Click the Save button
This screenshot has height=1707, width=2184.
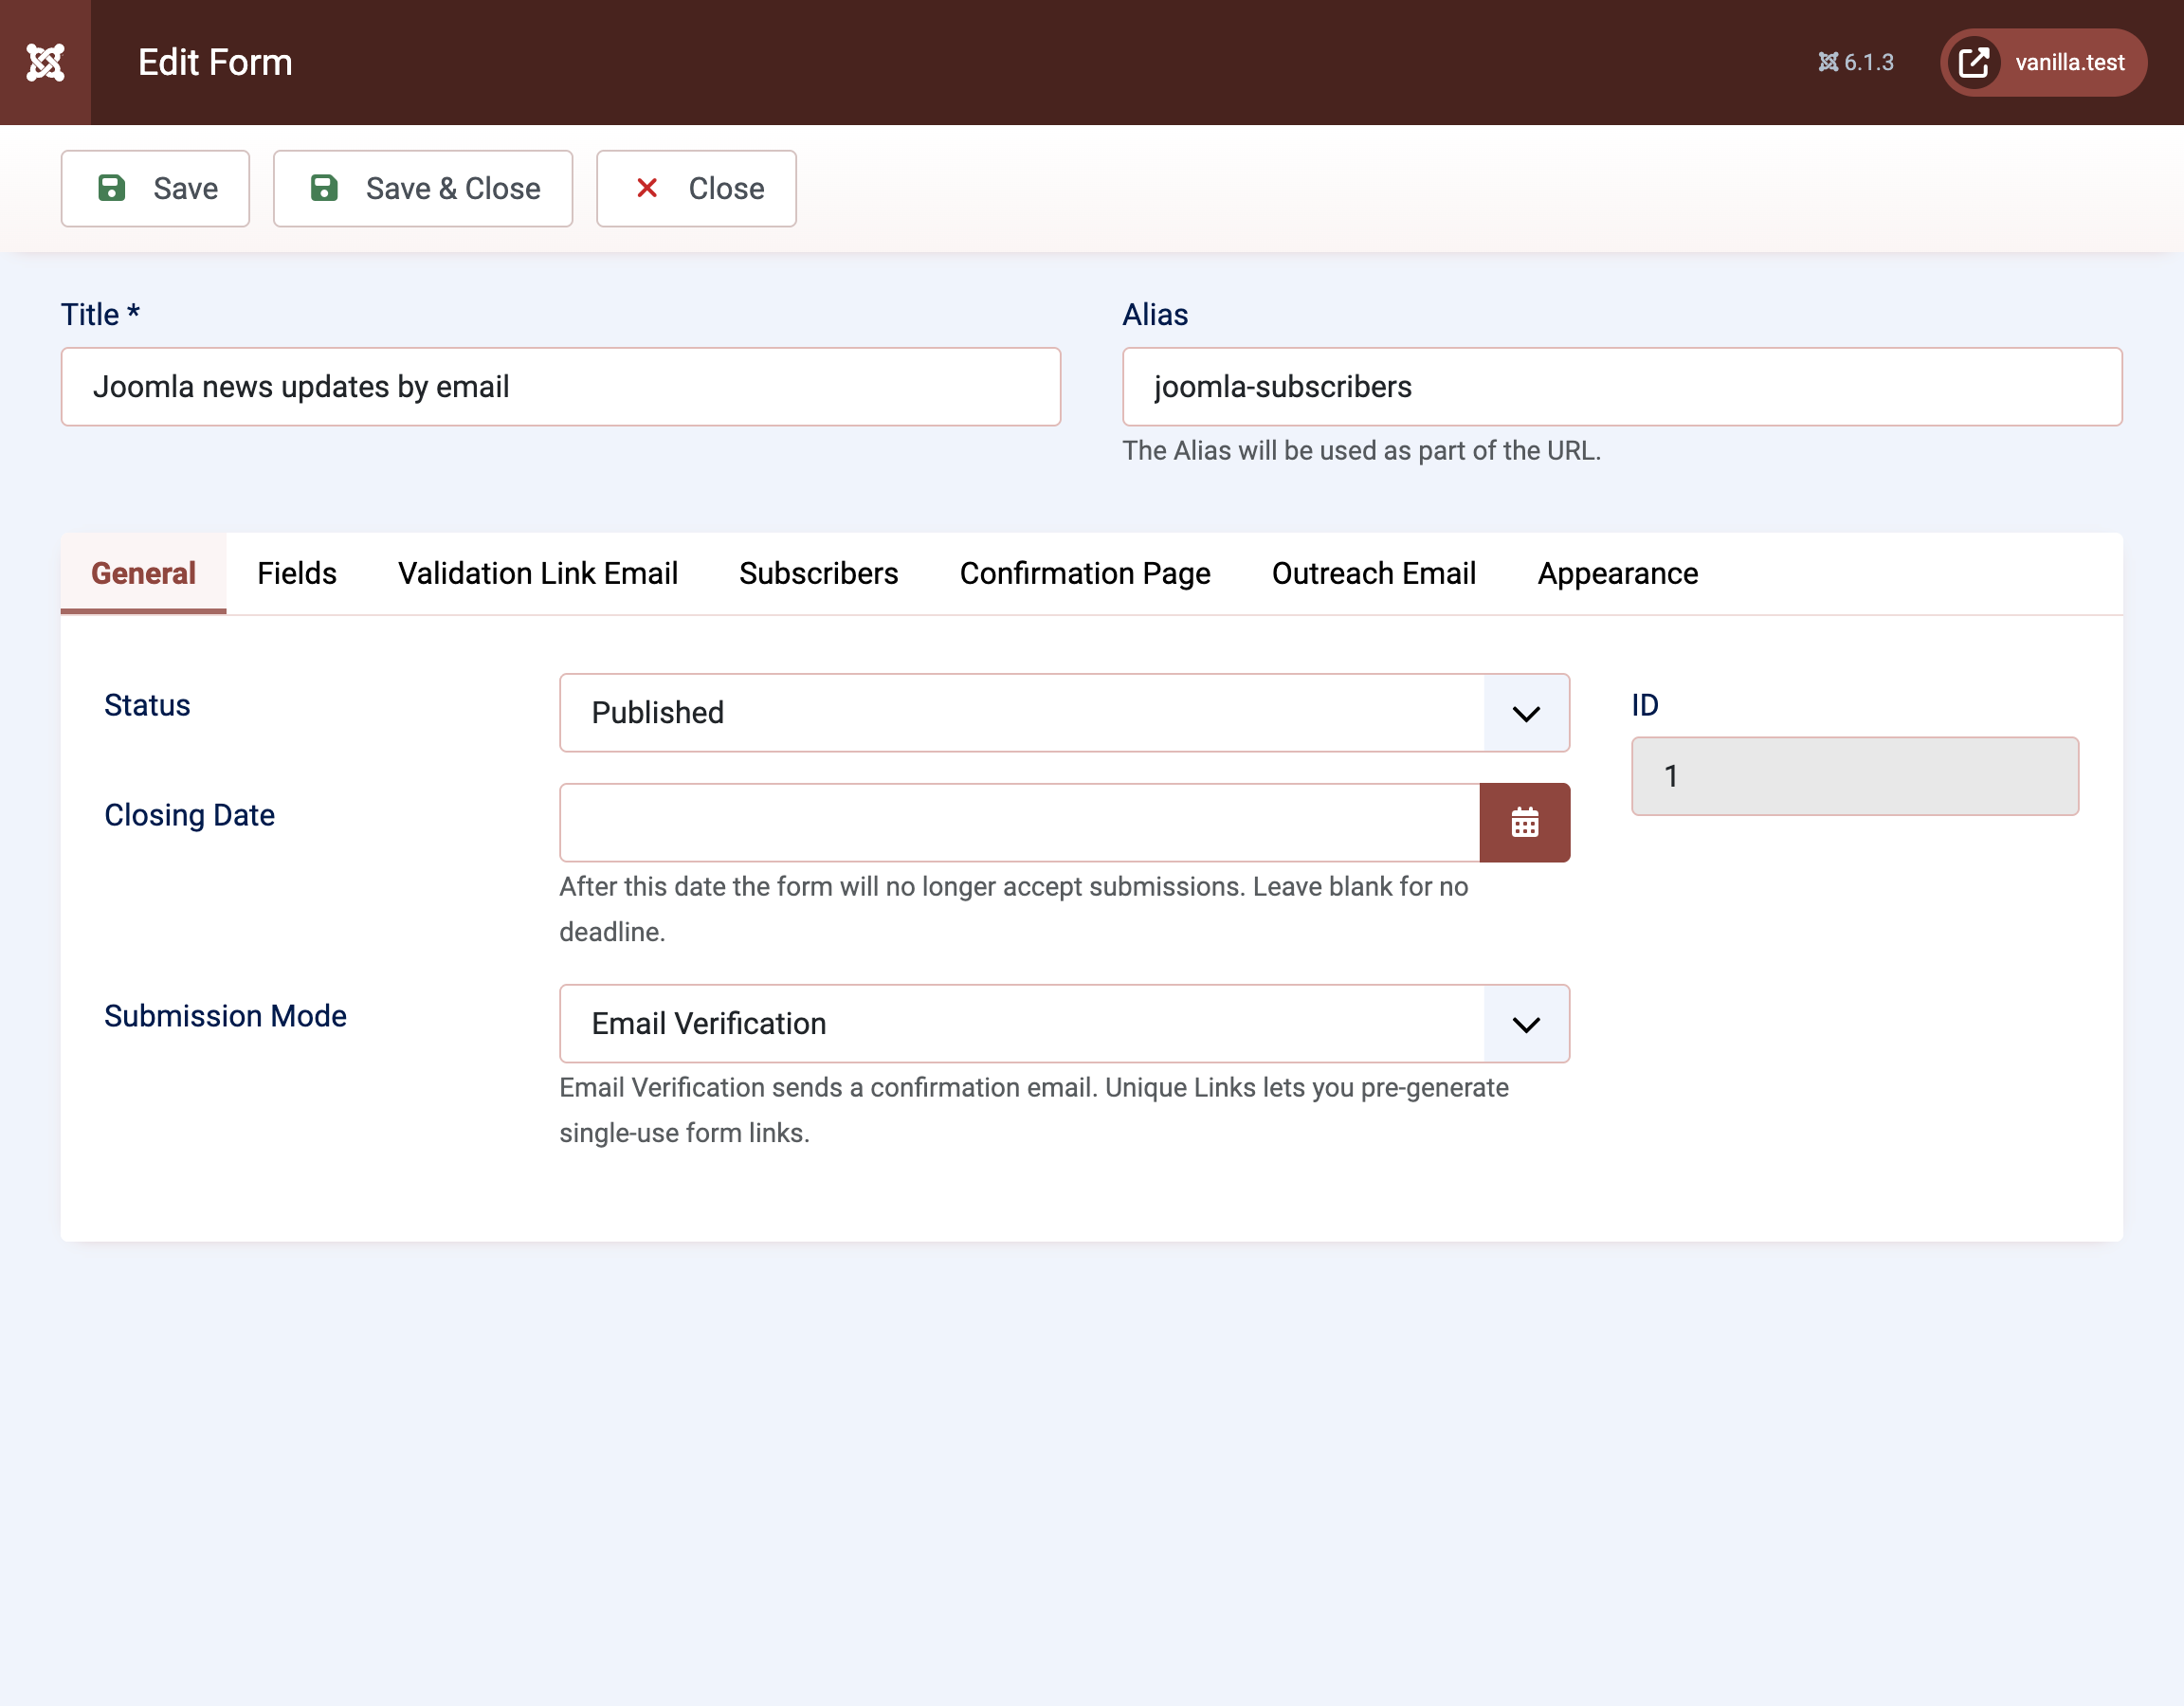point(155,188)
